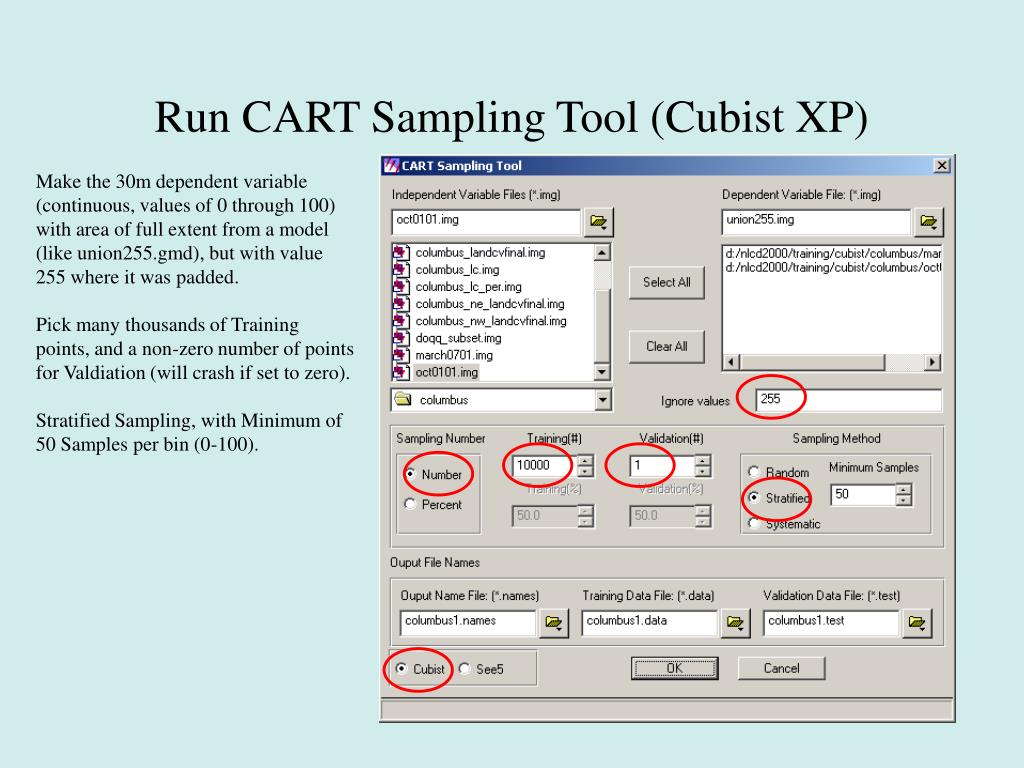Close the CART Sampling Tool dialog
The image size is (1024, 768).
click(x=941, y=166)
